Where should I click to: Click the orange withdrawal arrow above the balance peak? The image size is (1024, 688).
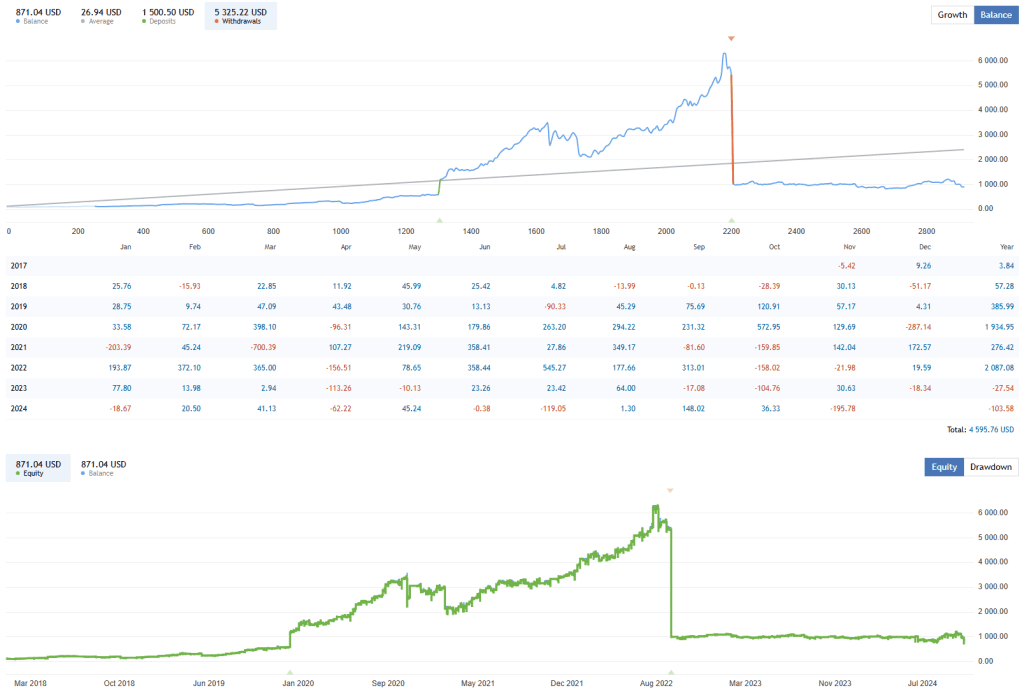[731, 37]
